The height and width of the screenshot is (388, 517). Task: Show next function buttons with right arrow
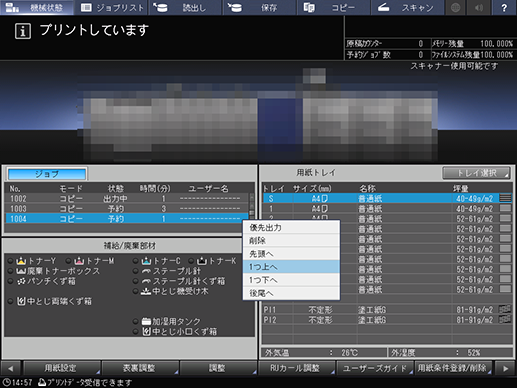point(505,368)
